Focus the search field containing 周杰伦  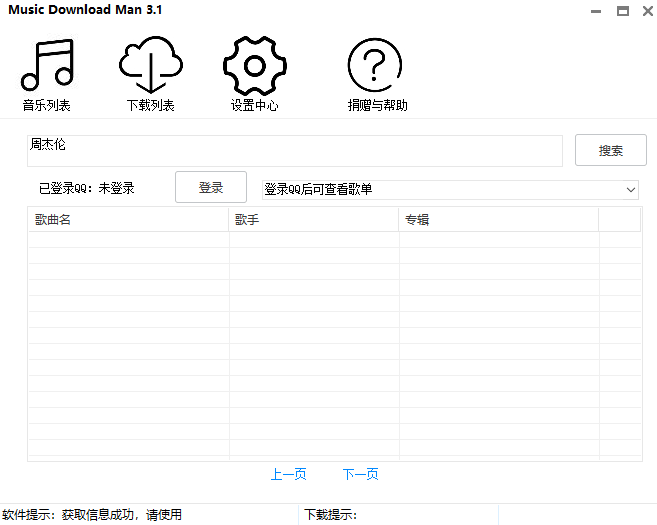[x=295, y=151]
